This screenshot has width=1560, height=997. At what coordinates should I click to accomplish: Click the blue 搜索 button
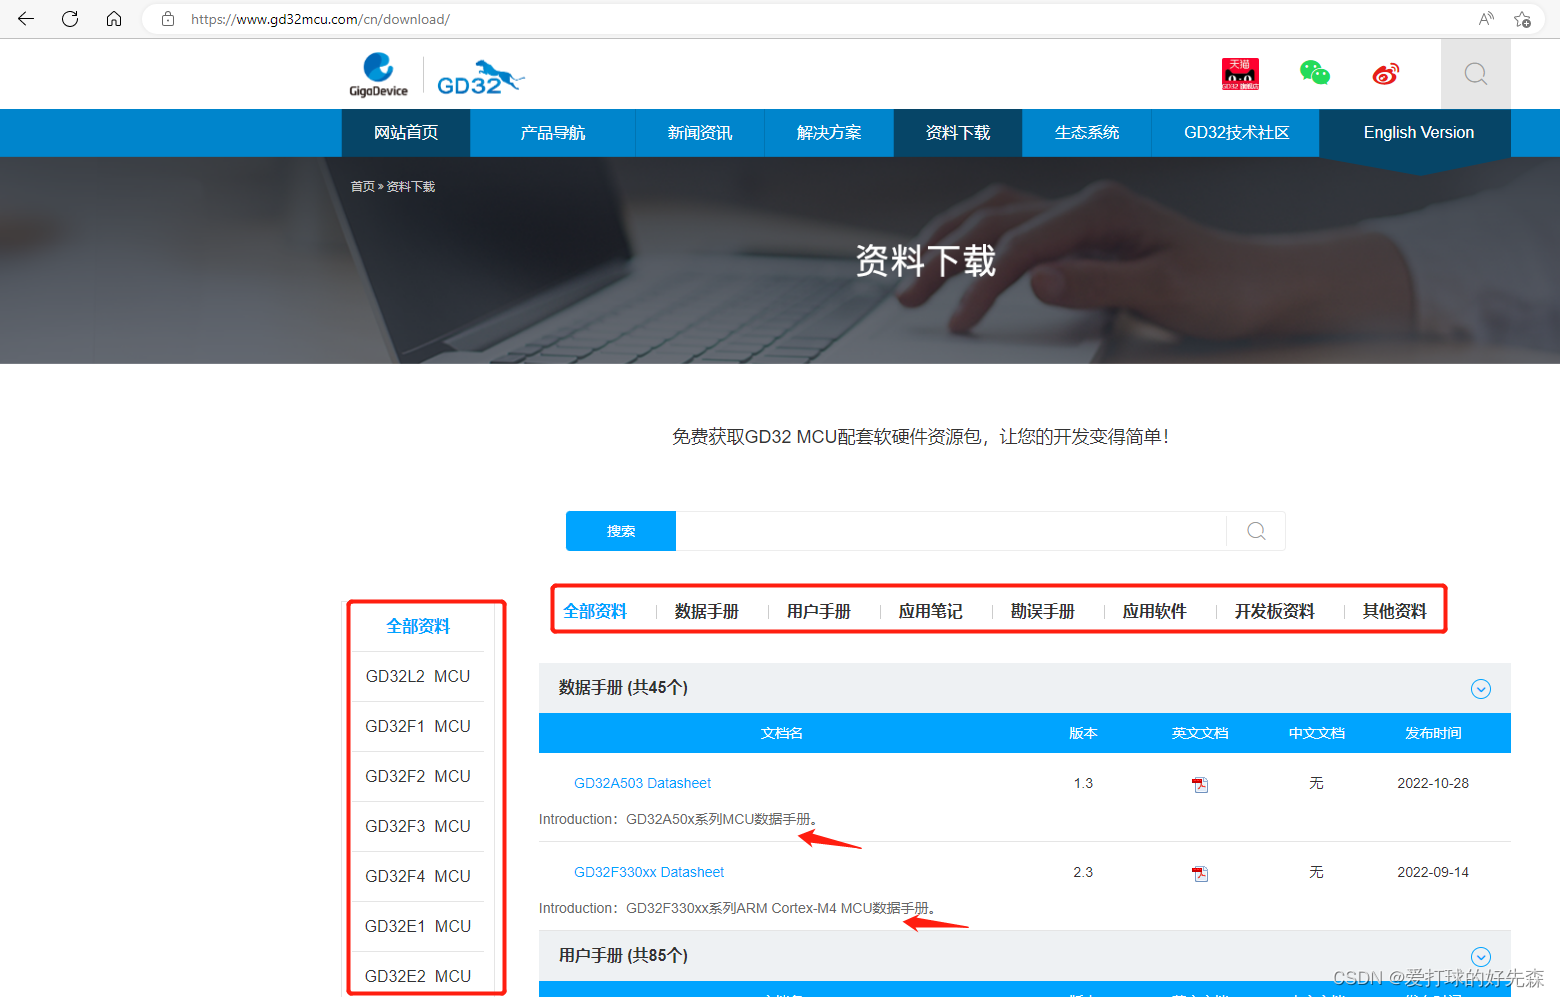tap(621, 531)
